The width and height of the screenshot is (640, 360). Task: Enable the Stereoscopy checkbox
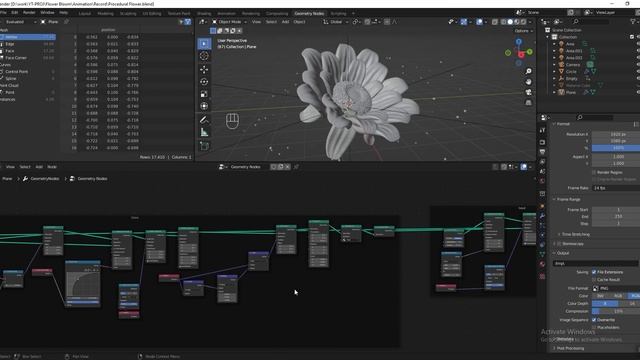point(559,244)
